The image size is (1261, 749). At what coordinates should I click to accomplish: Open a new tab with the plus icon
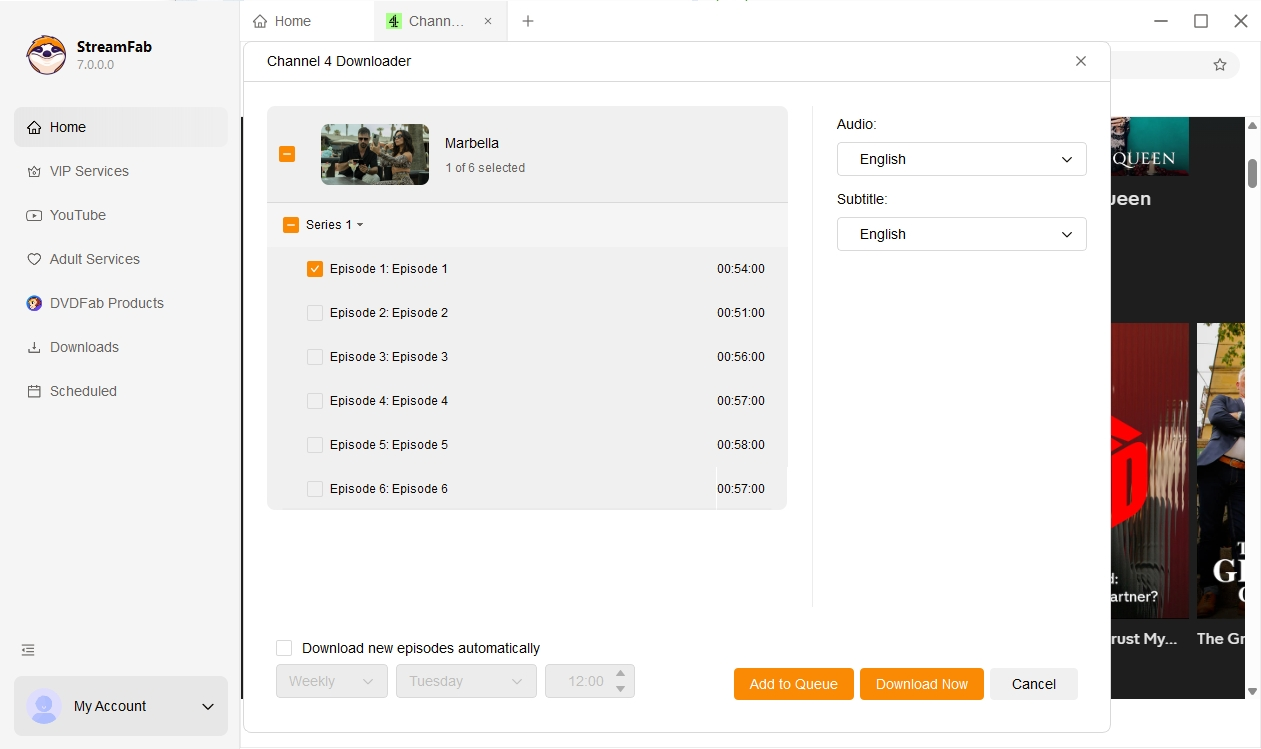click(x=528, y=21)
